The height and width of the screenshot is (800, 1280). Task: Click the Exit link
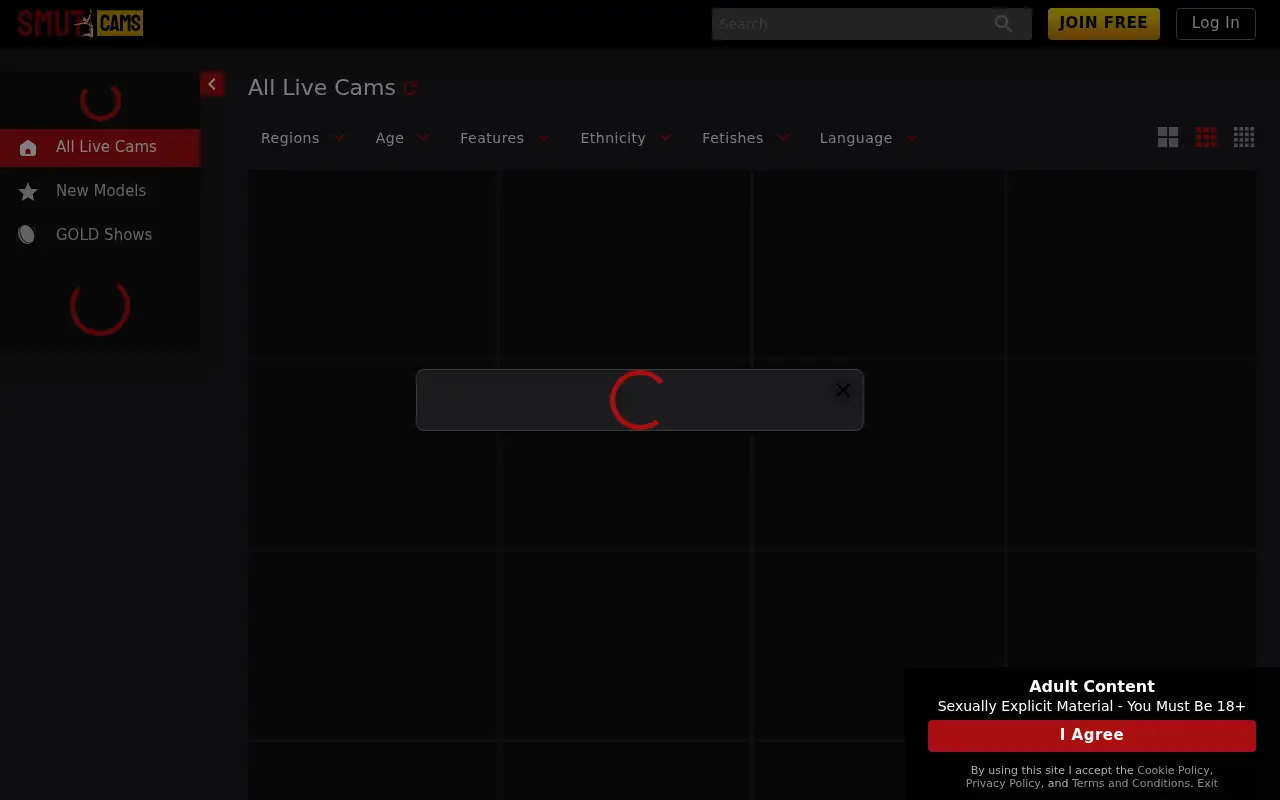coord(1207,784)
